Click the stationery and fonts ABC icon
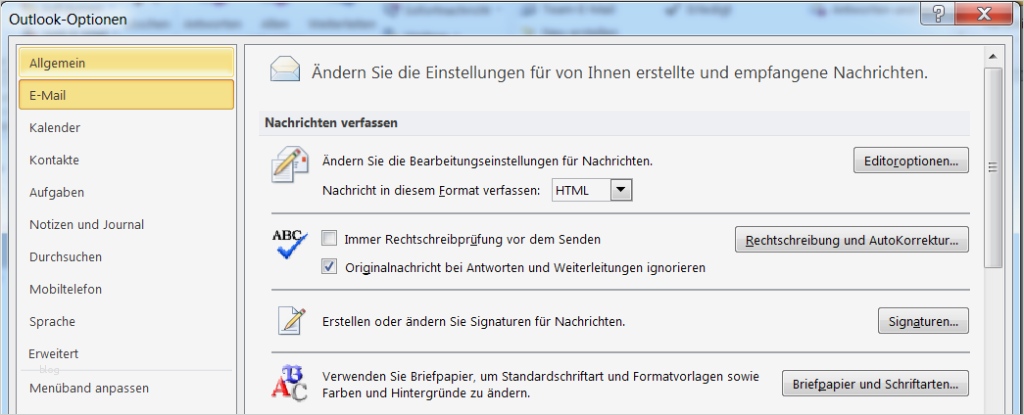The image size is (1024, 415). (288, 383)
